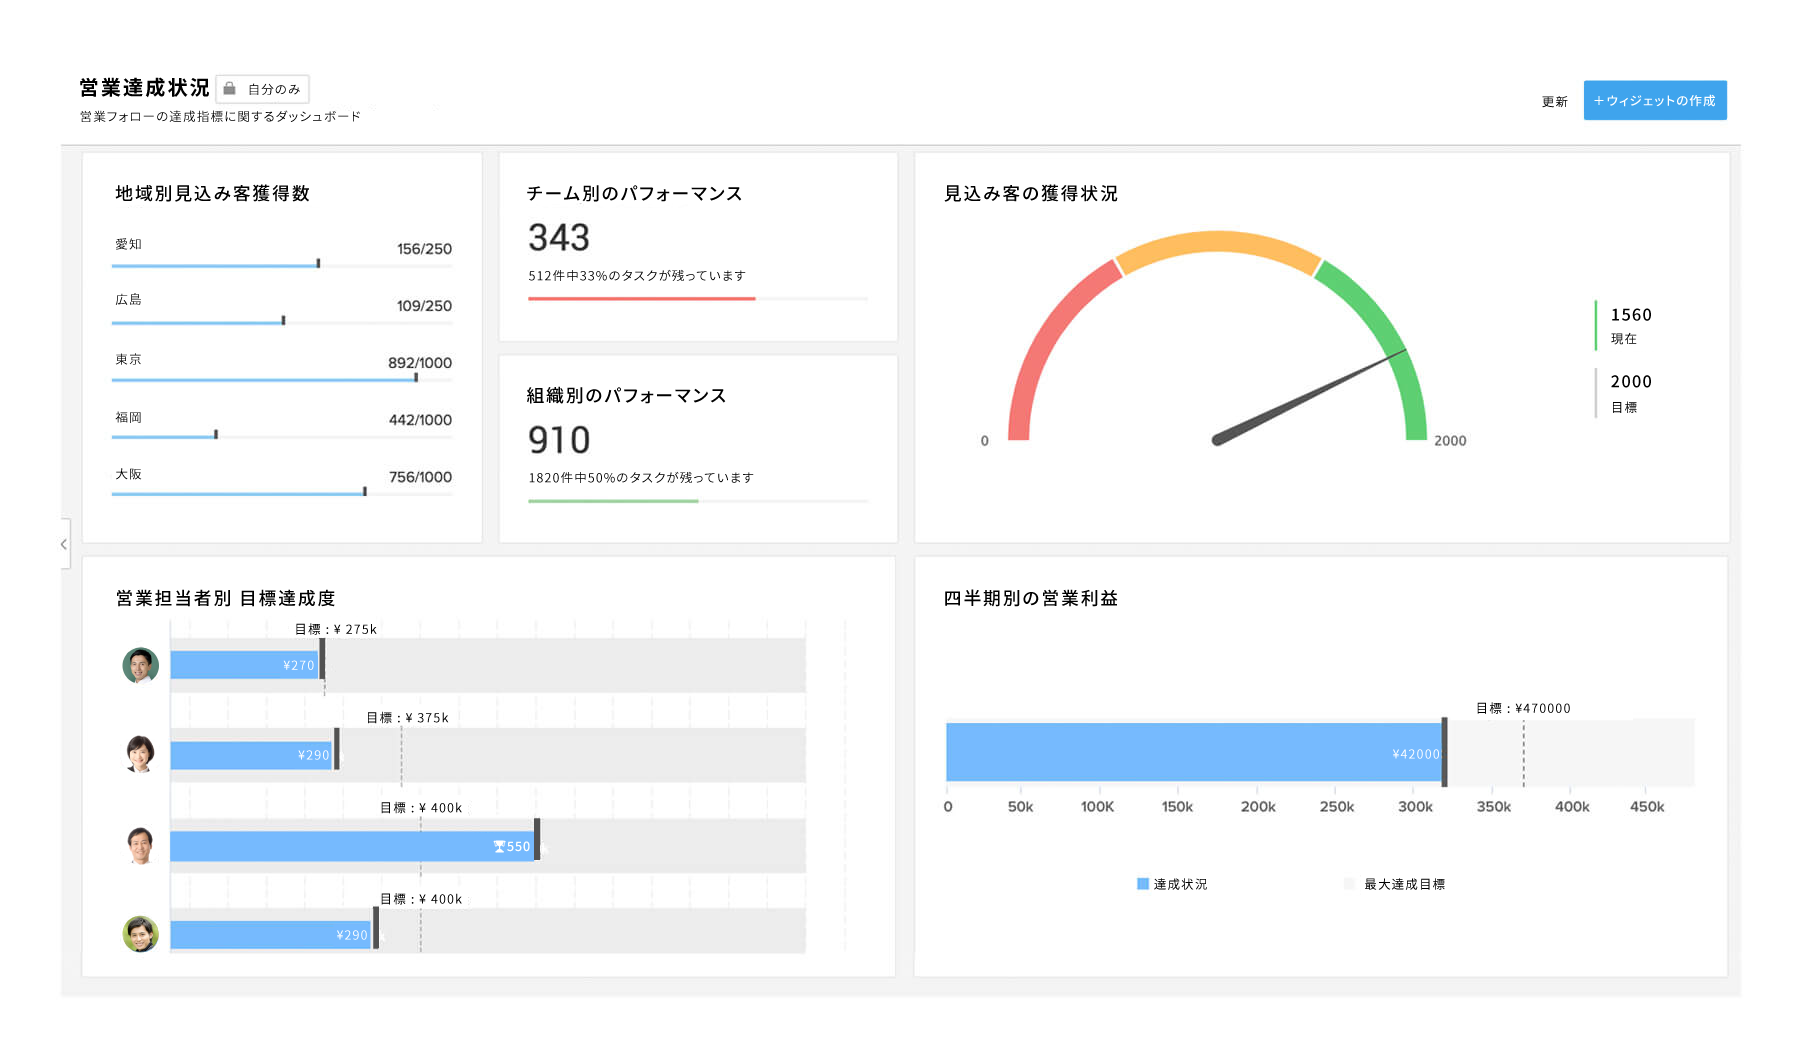The width and height of the screenshot is (1802, 1059).
Task: Select the 343 value in チーム別のパフォーマンス
Action: (559, 238)
